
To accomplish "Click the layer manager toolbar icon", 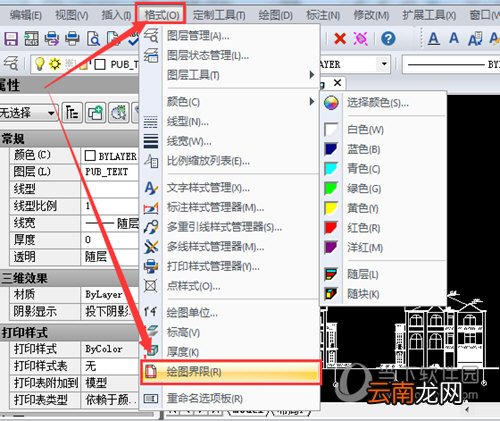I will [x=11, y=63].
